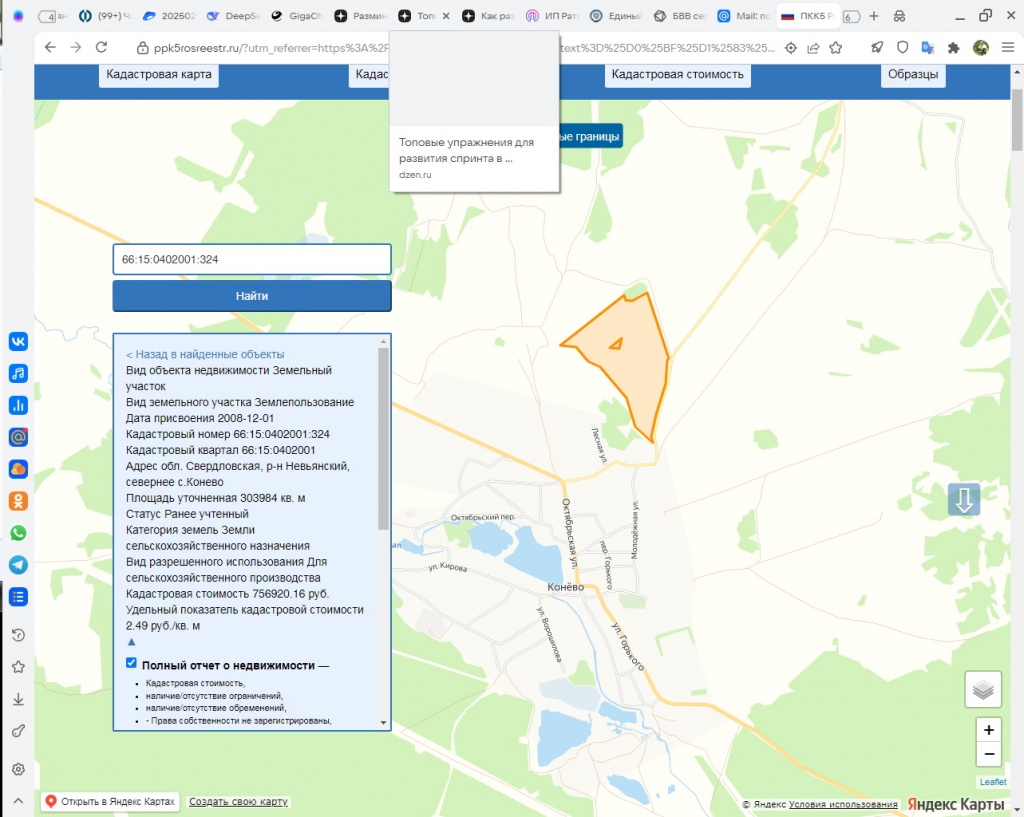Open downloads from the browser sidebar
1024x817 pixels.
[18, 699]
